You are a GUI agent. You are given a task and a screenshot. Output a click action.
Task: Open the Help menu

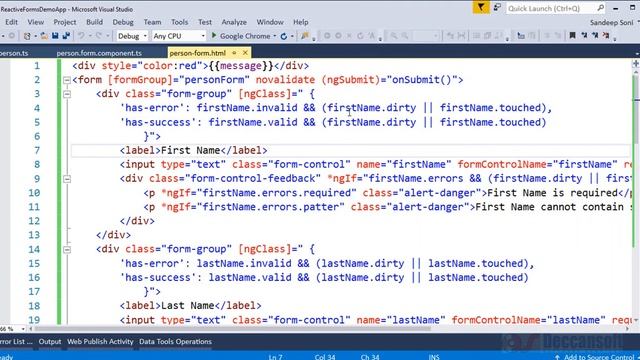click(300, 22)
